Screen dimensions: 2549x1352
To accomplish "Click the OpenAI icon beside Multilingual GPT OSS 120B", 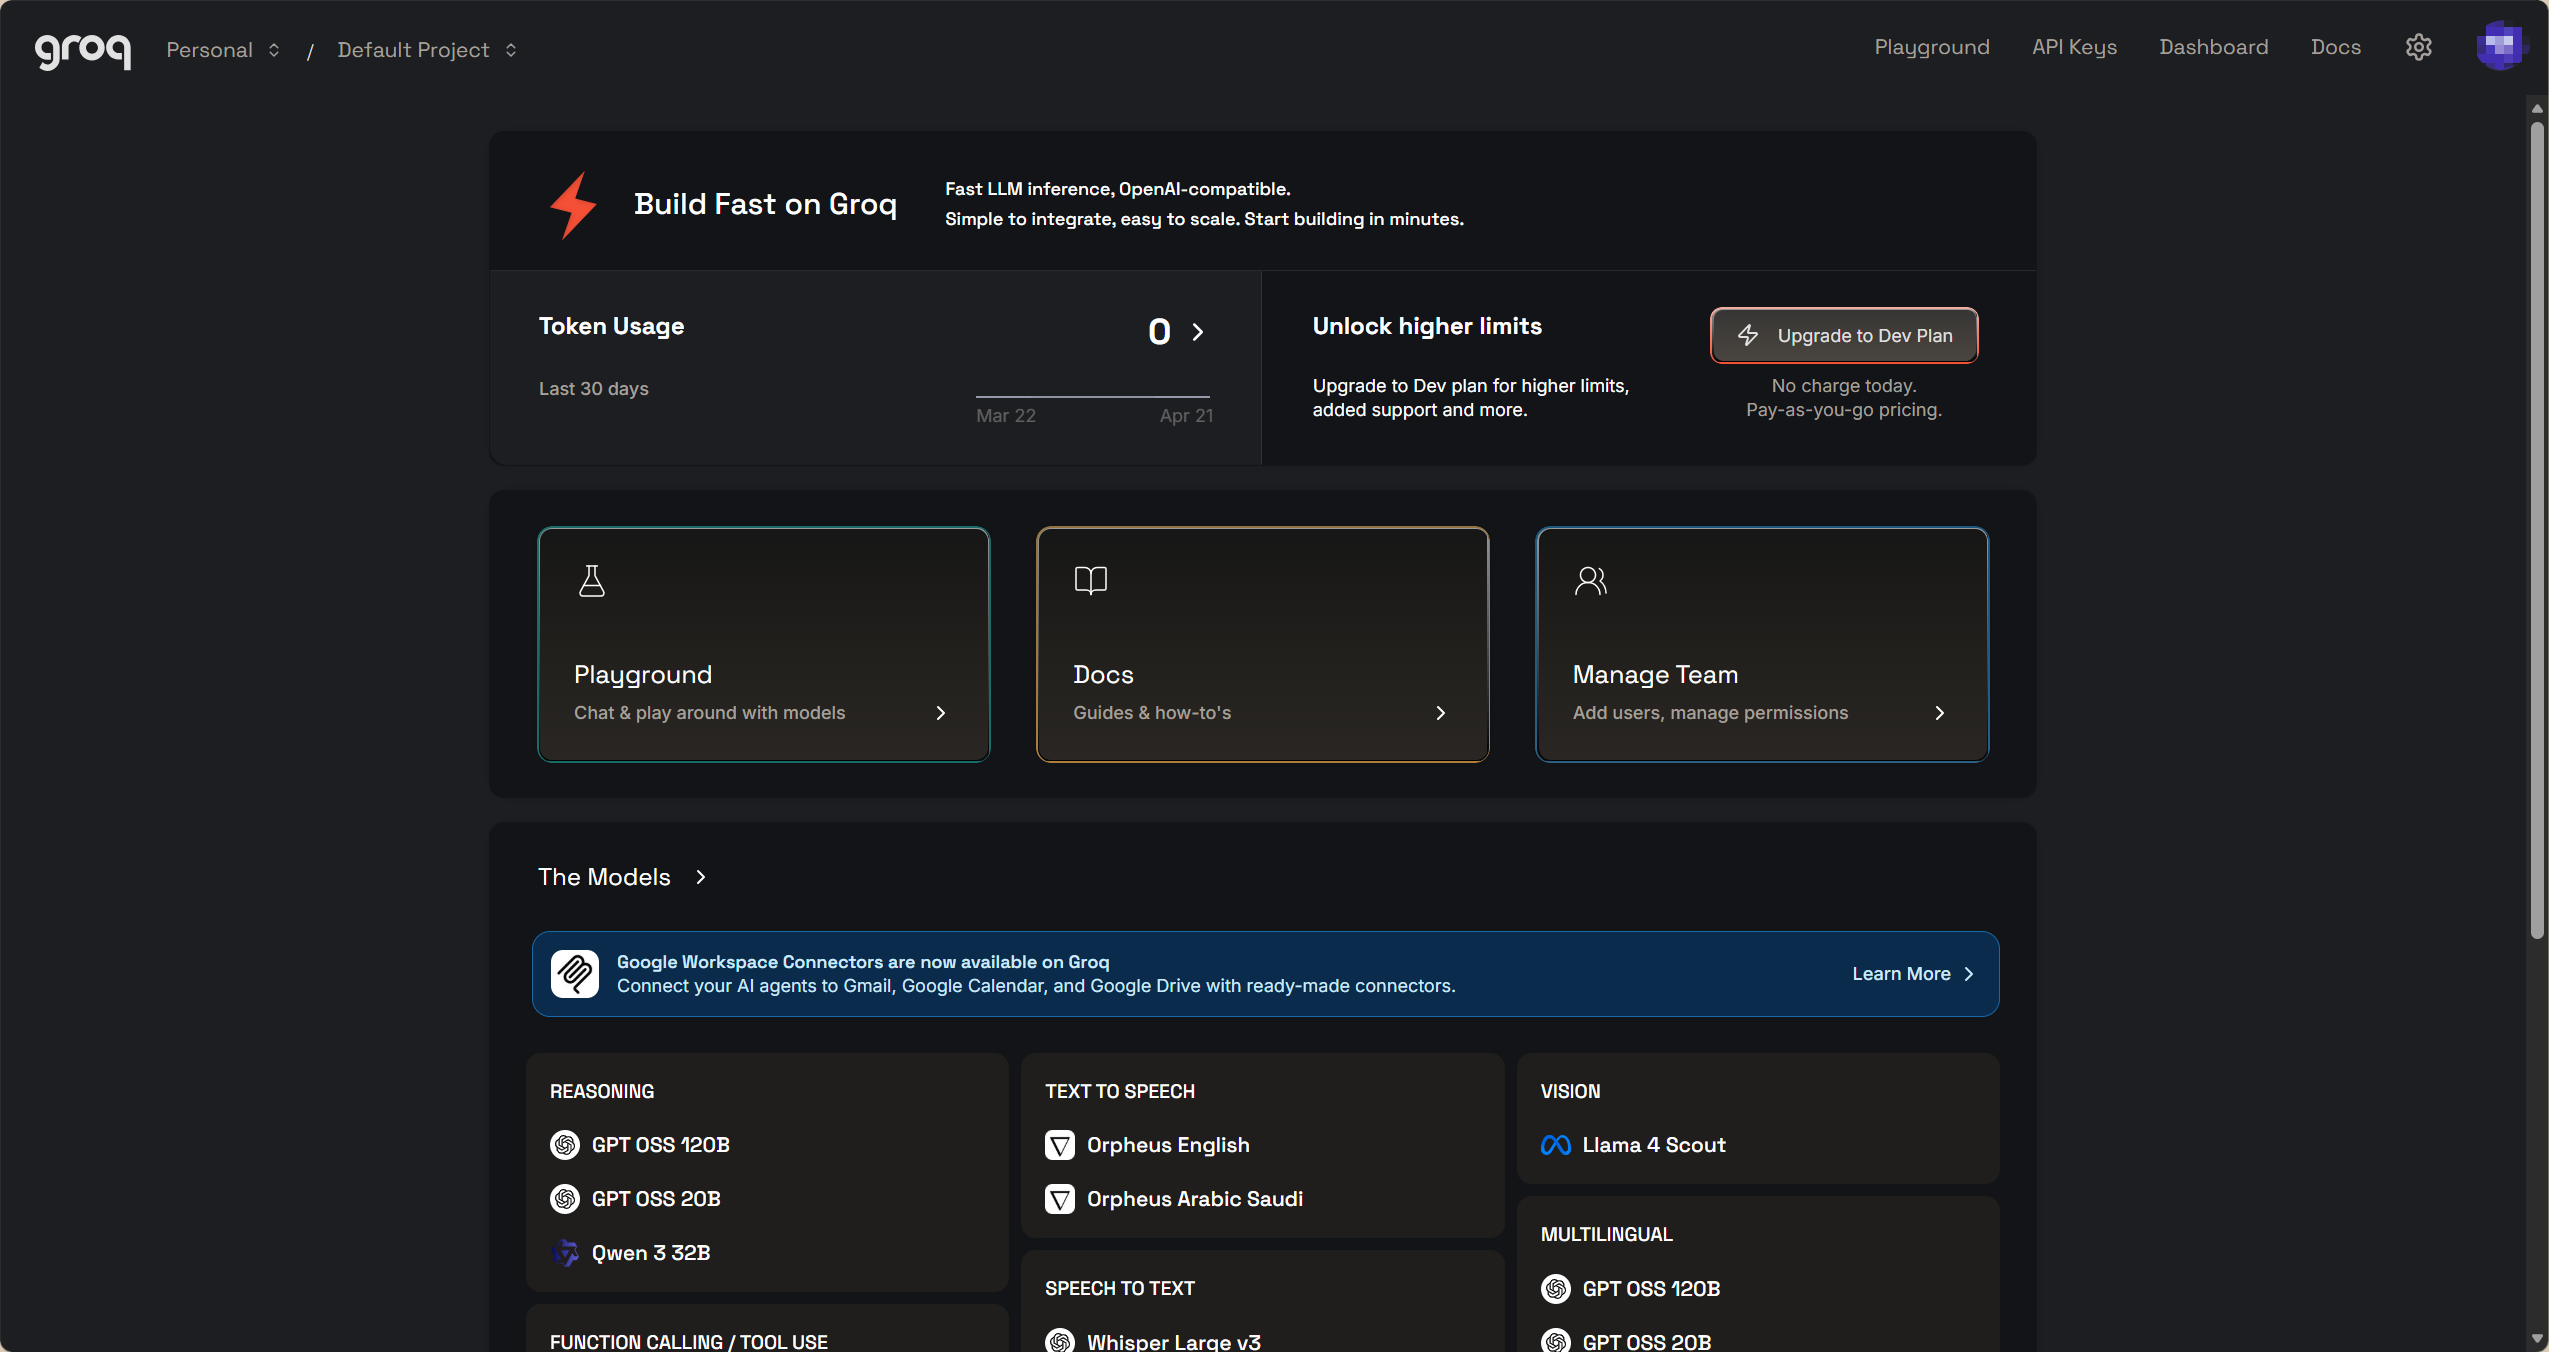I will [1556, 1289].
